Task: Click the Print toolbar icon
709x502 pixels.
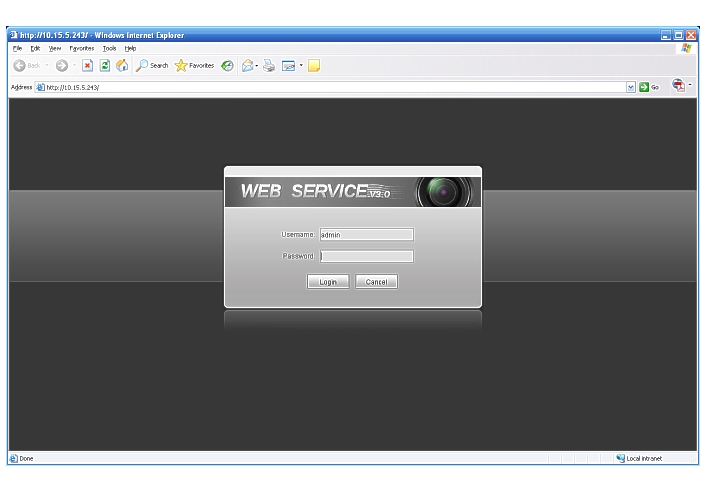Action: click(270, 66)
